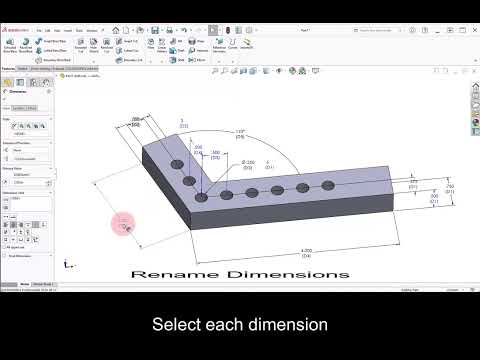The height and width of the screenshot is (360, 480).
Task: Click the Select cursor tool icon
Action: tap(213, 30)
